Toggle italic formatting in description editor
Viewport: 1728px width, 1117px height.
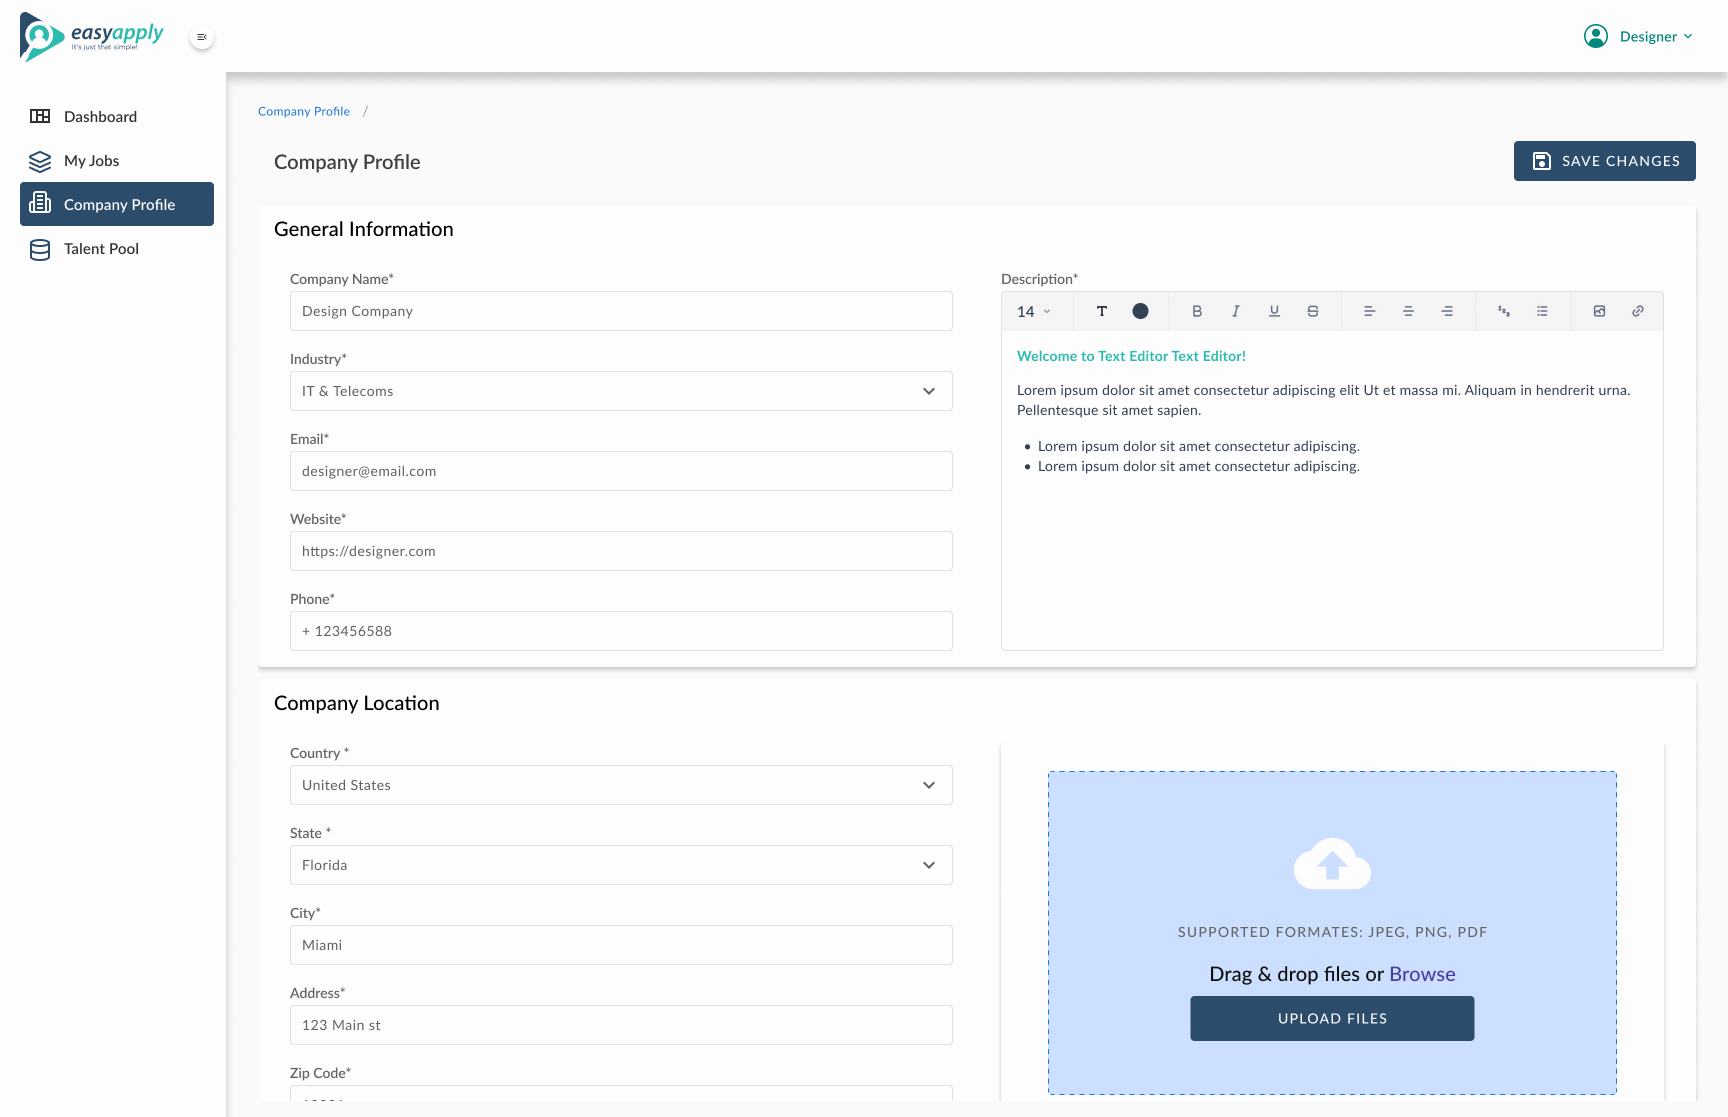tap(1235, 311)
